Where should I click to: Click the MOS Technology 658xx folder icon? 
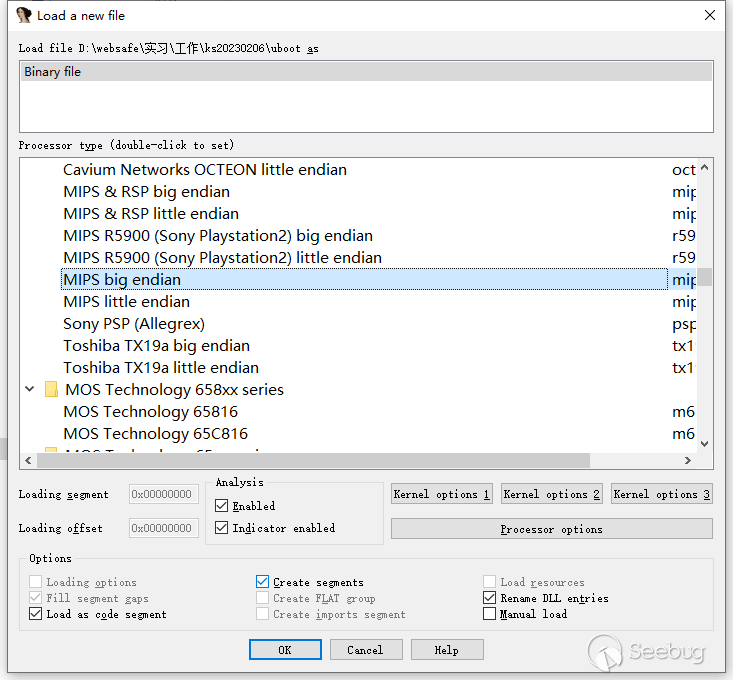tap(51, 389)
